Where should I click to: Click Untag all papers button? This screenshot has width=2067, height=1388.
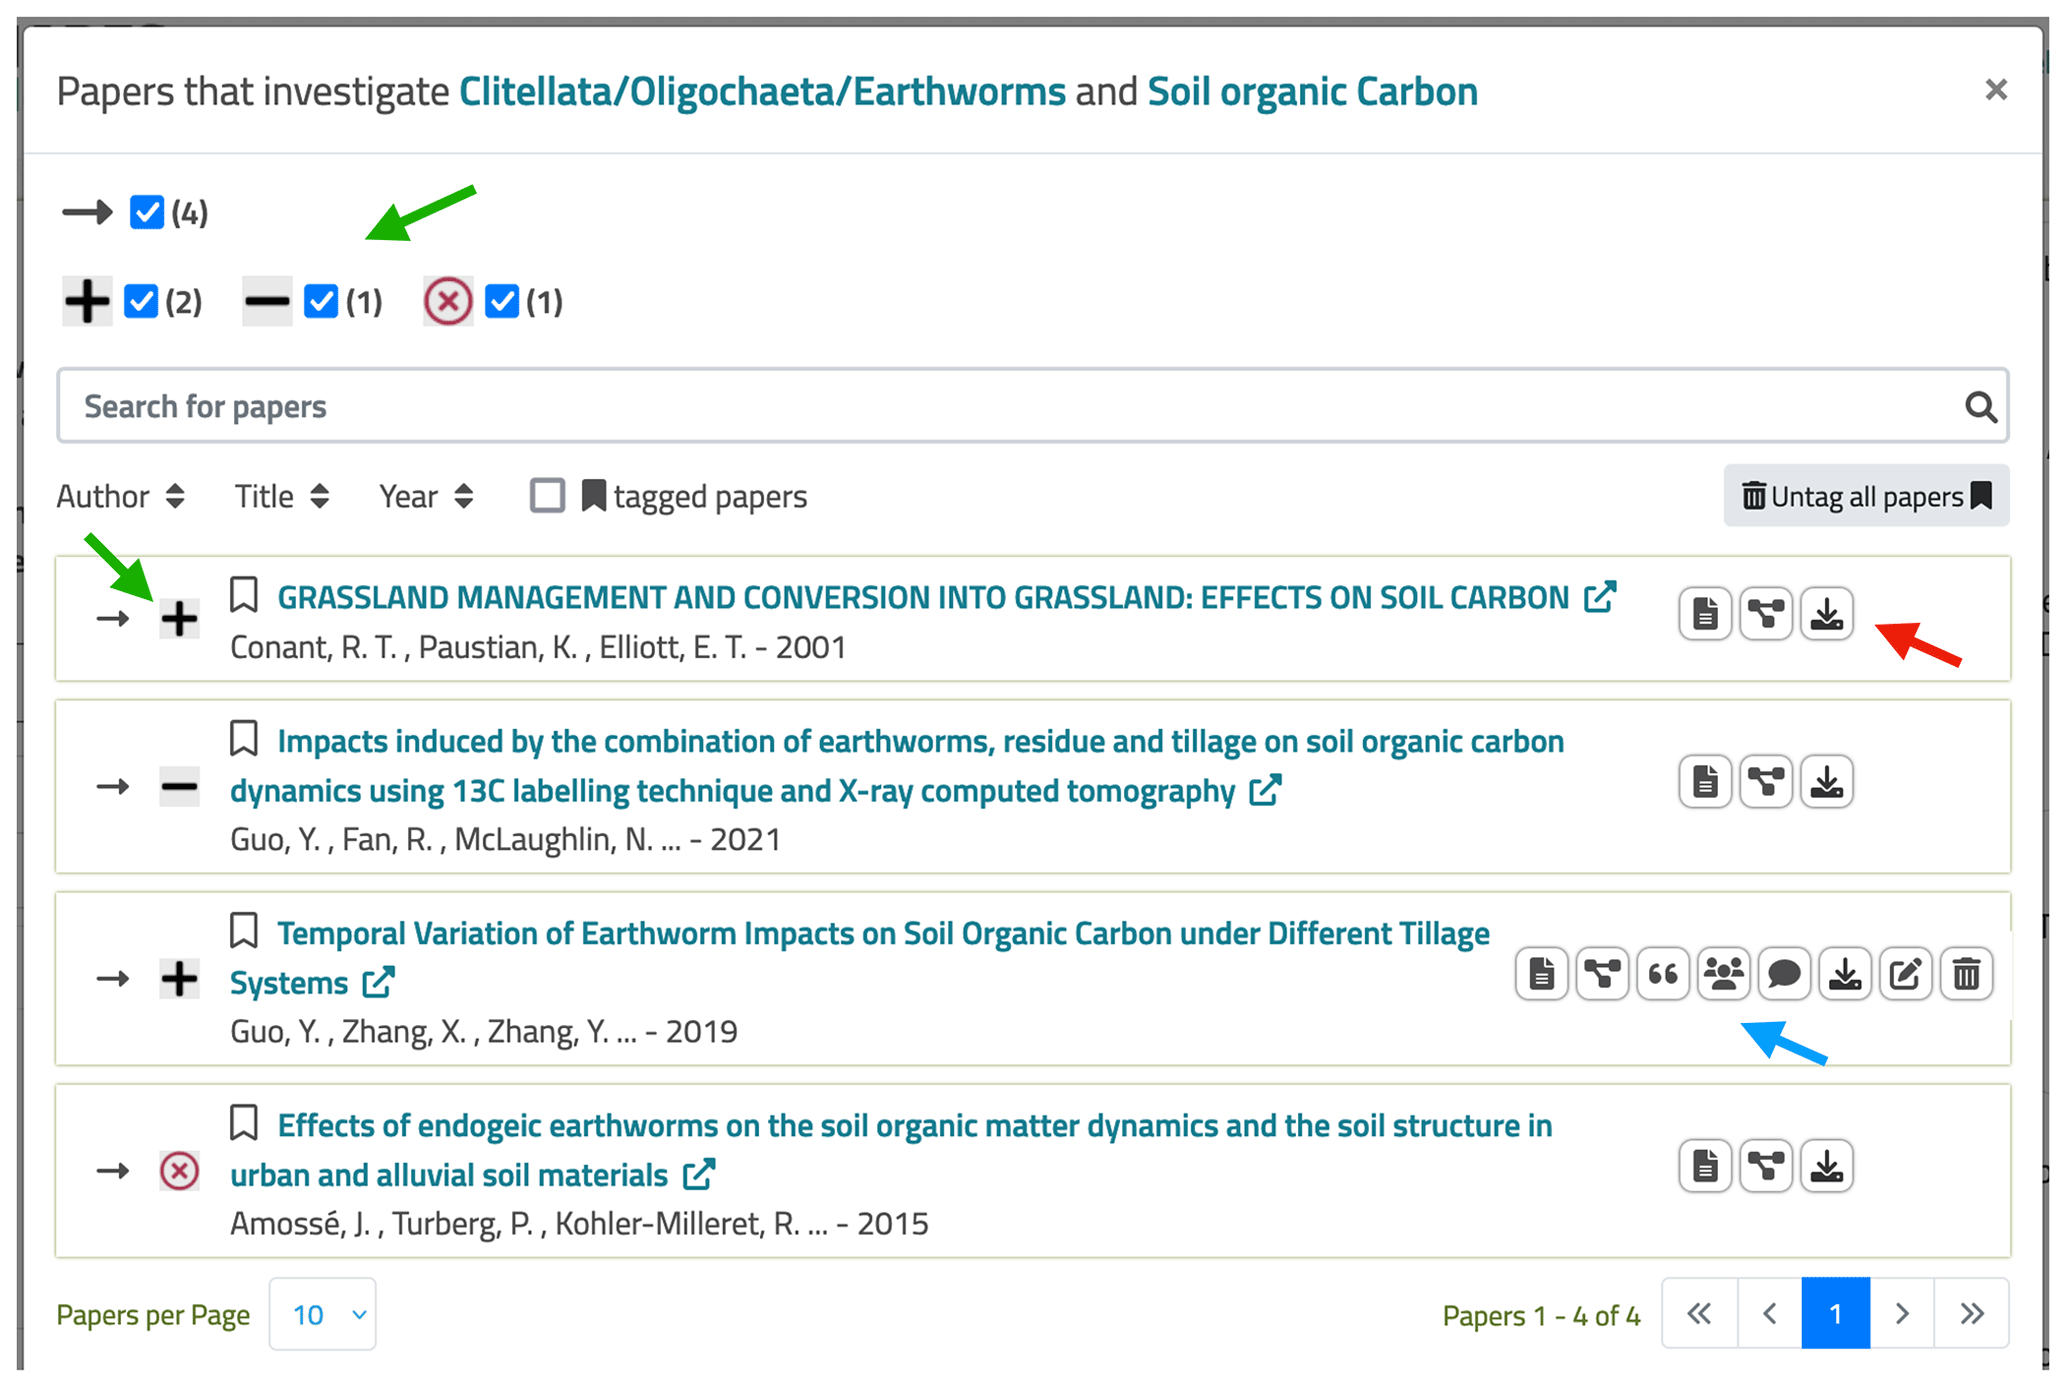(1866, 496)
